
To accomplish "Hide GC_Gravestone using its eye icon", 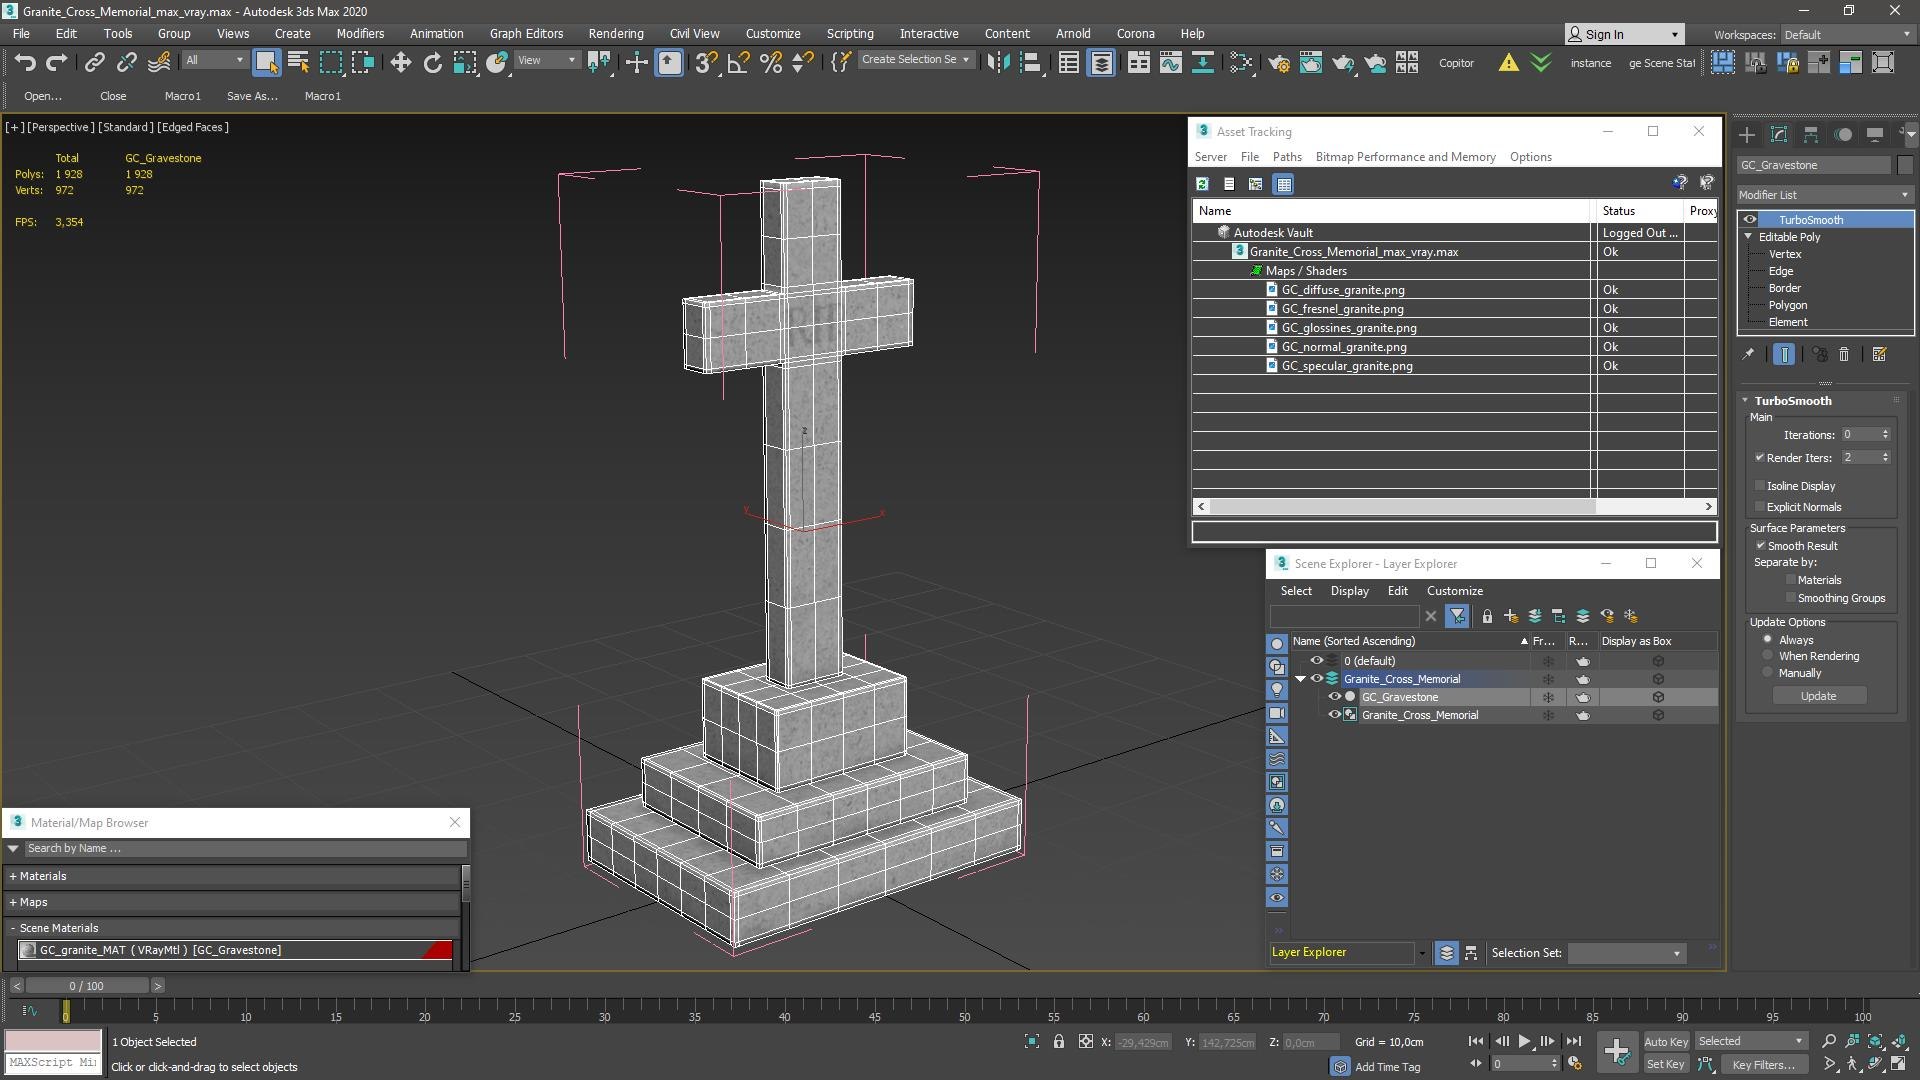I will (1334, 697).
